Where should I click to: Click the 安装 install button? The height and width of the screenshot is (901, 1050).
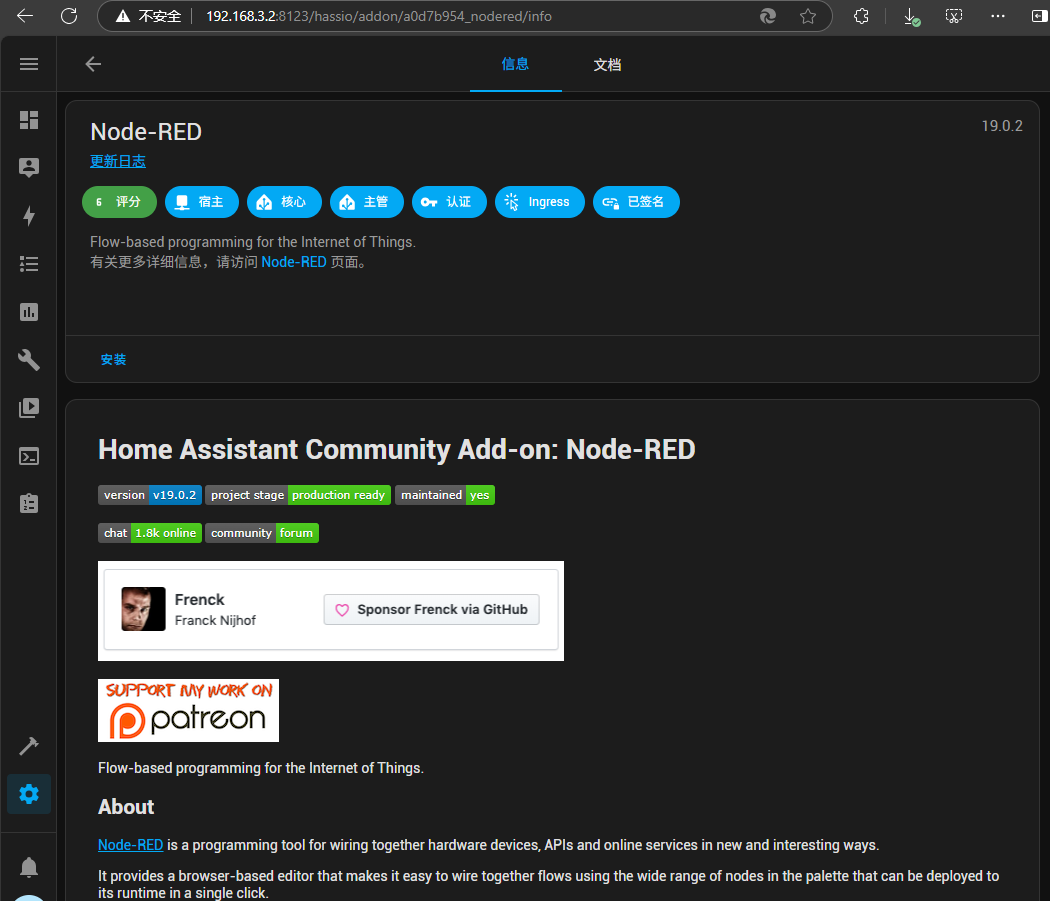click(113, 359)
